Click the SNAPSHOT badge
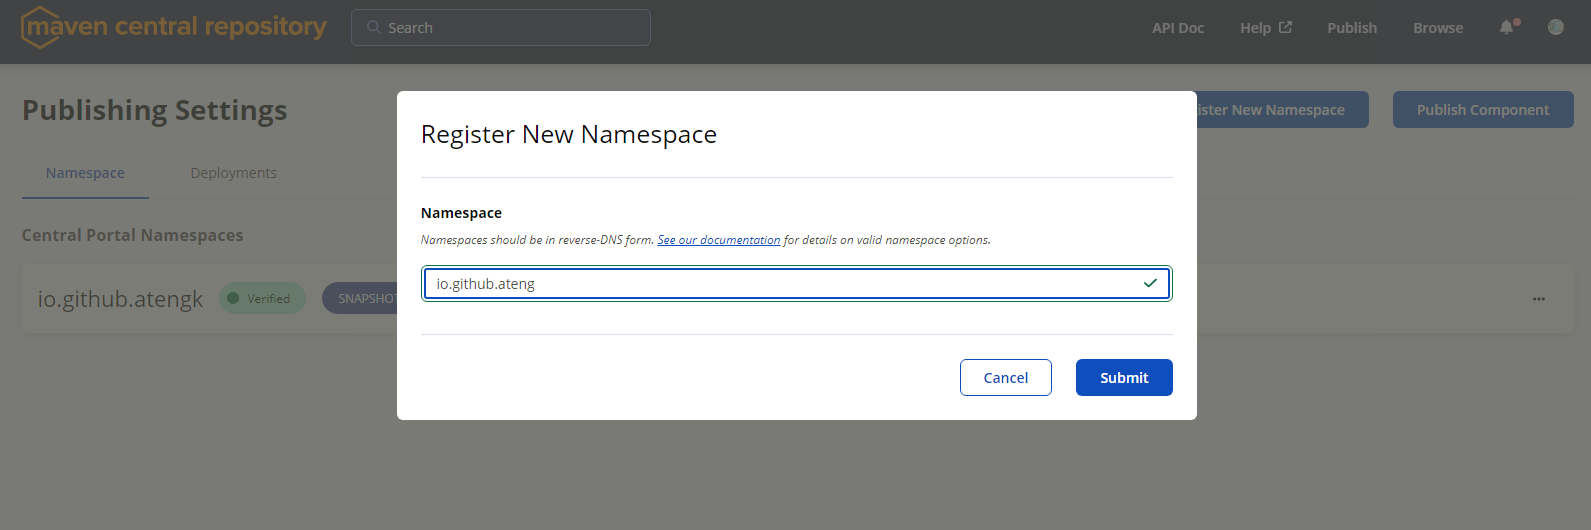The image size is (1591, 530). click(x=362, y=298)
